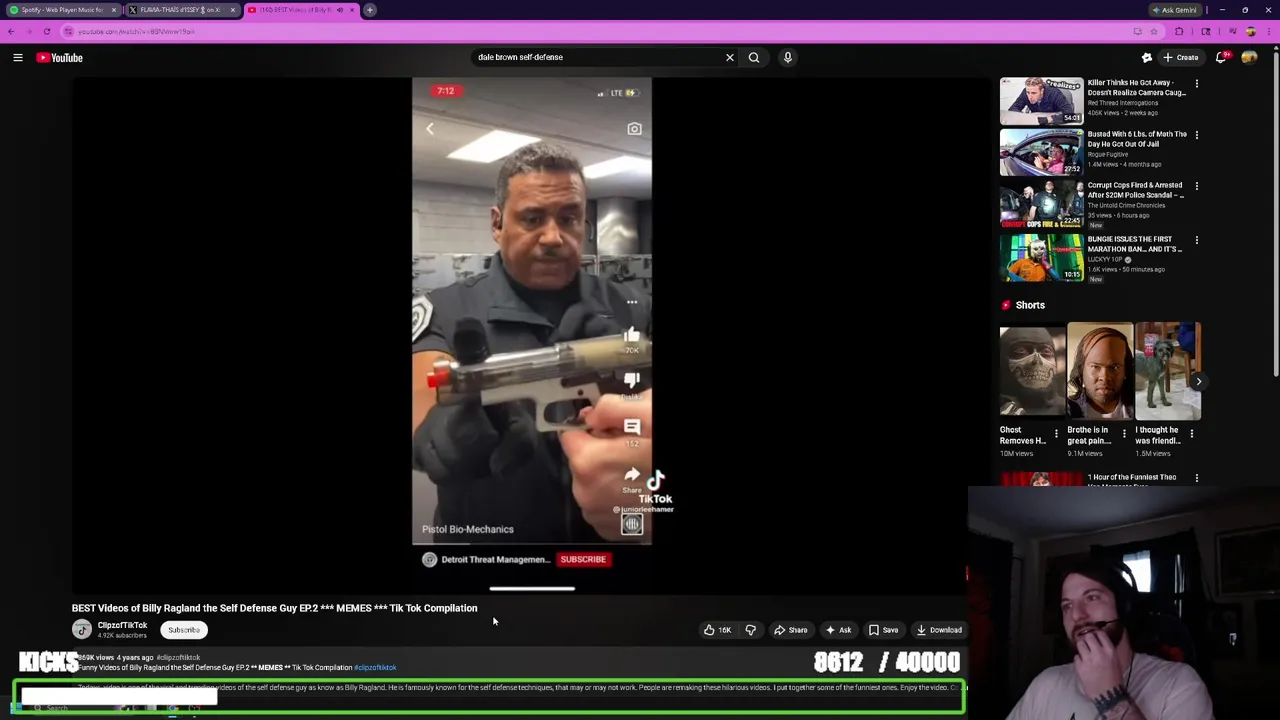Open the Ask button under the video
The height and width of the screenshot is (720, 1280).
[838, 630]
